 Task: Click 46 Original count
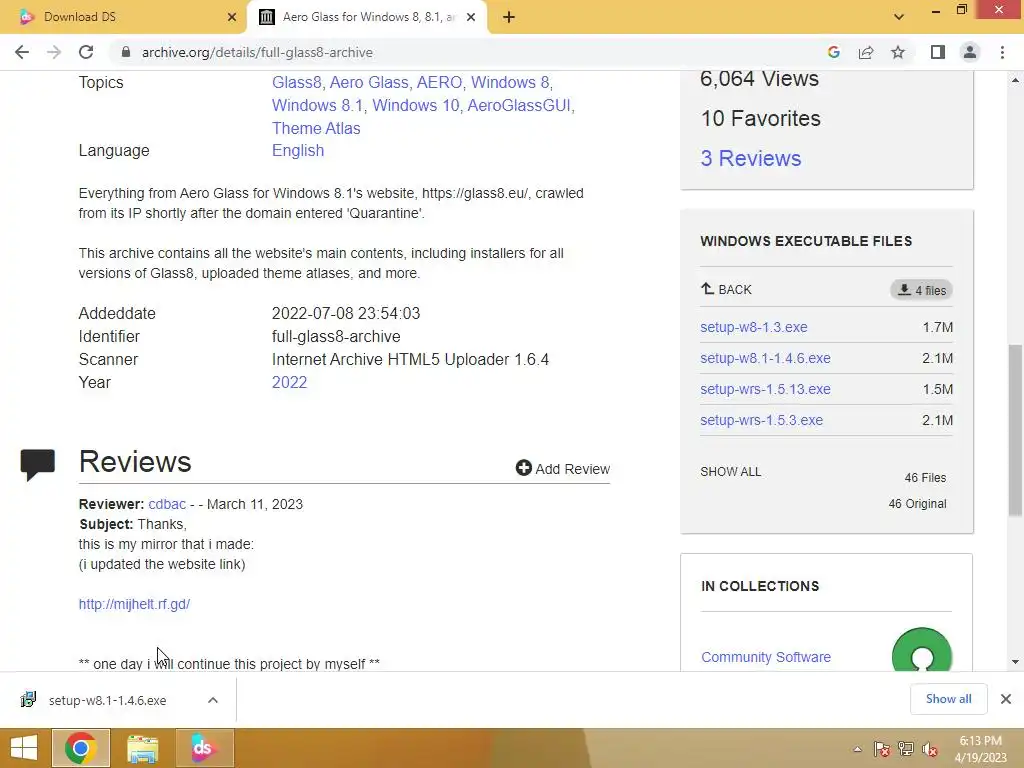917,504
